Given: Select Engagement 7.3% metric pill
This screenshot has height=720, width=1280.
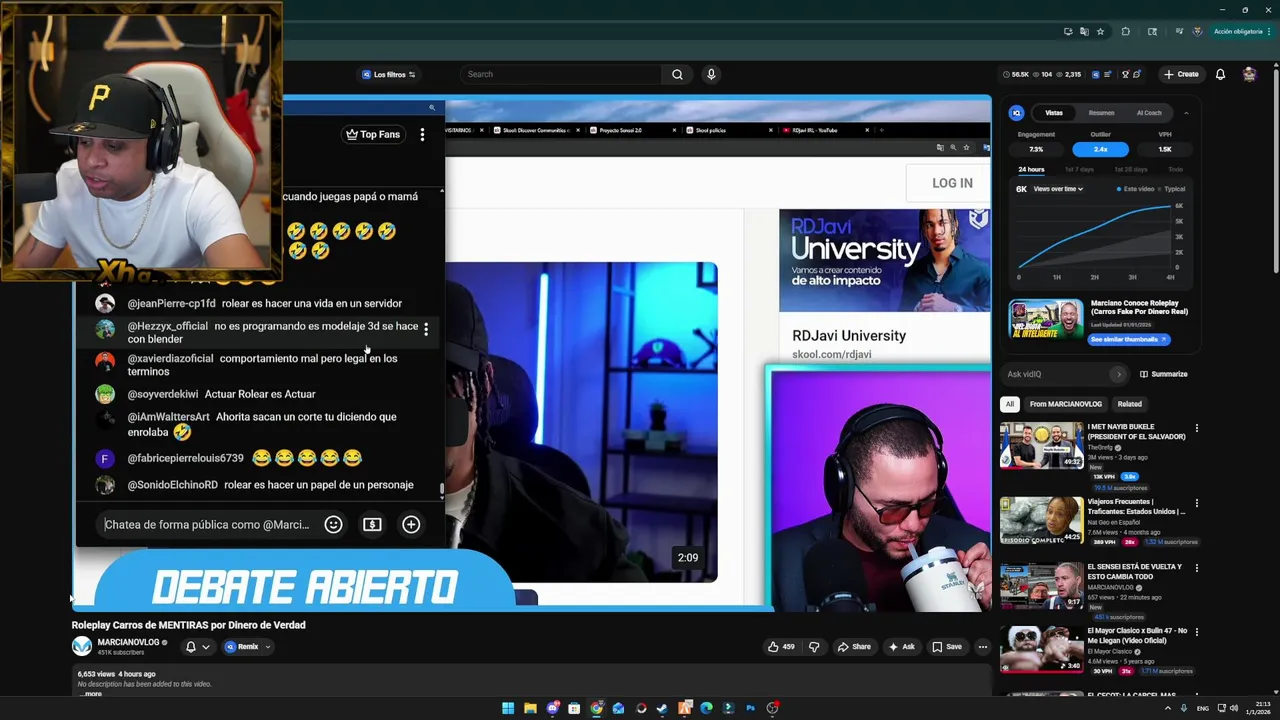Looking at the screenshot, I should click(x=1036, y=149).
